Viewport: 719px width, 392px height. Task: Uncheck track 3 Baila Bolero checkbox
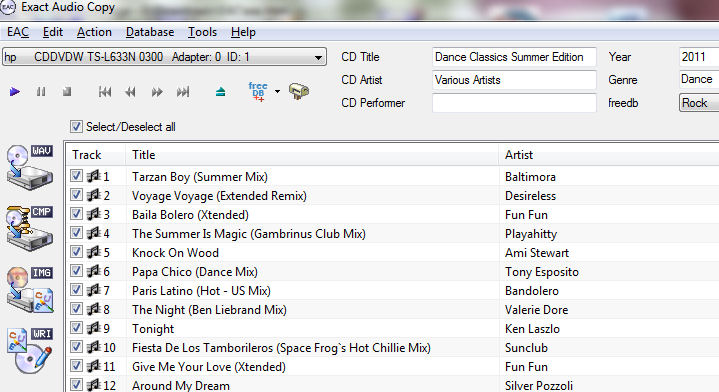pyautogui.click(x=76, y=214)
